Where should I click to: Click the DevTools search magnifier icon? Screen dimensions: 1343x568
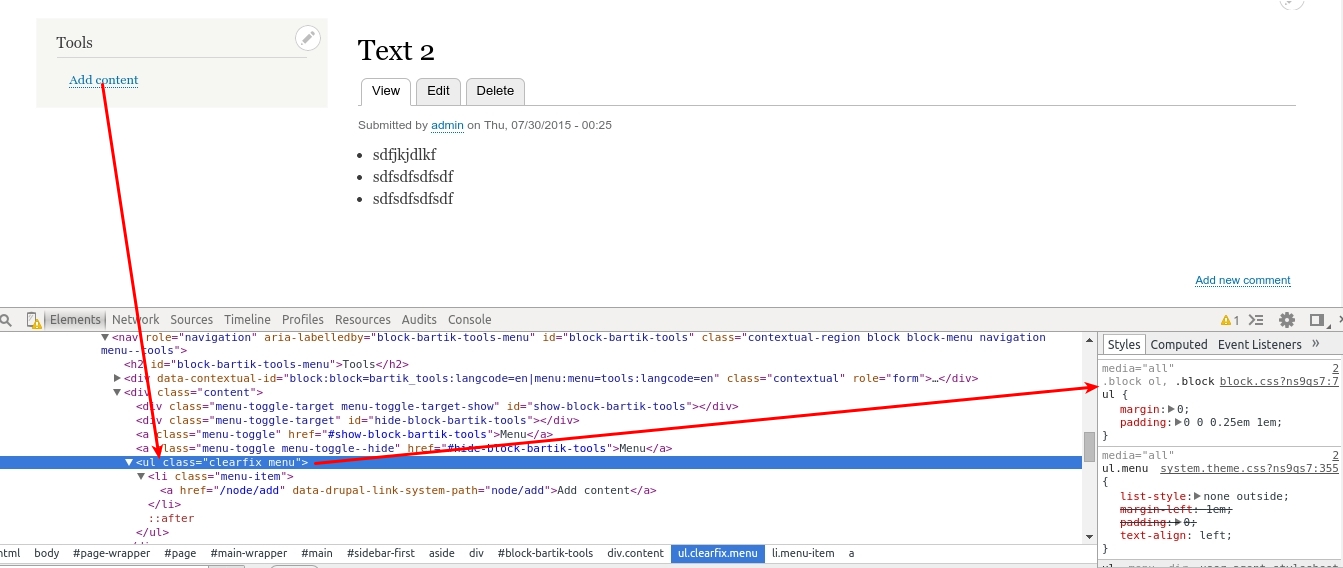click(x=6, y=320)
